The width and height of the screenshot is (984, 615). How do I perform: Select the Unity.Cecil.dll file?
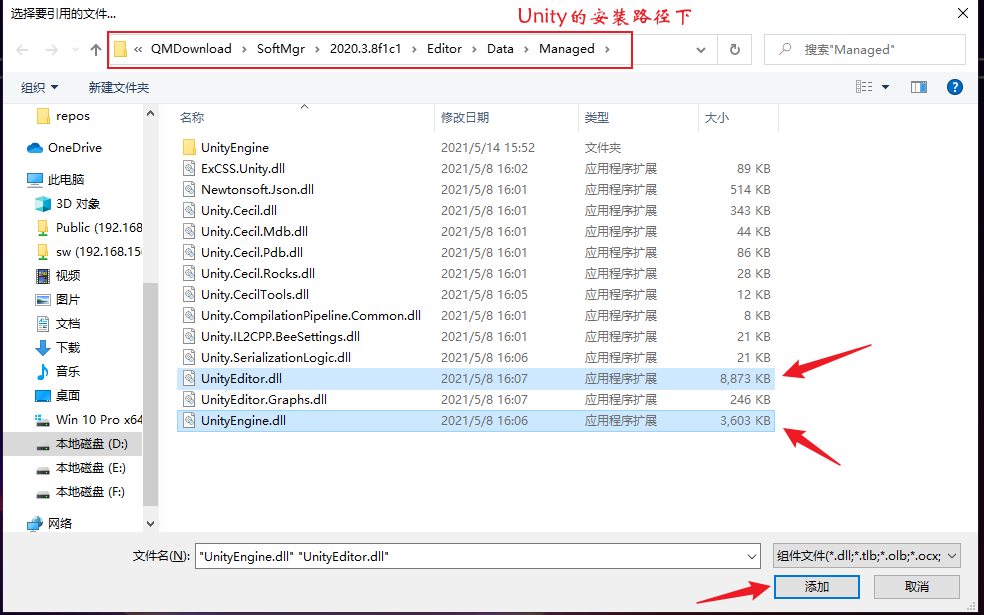475,211
